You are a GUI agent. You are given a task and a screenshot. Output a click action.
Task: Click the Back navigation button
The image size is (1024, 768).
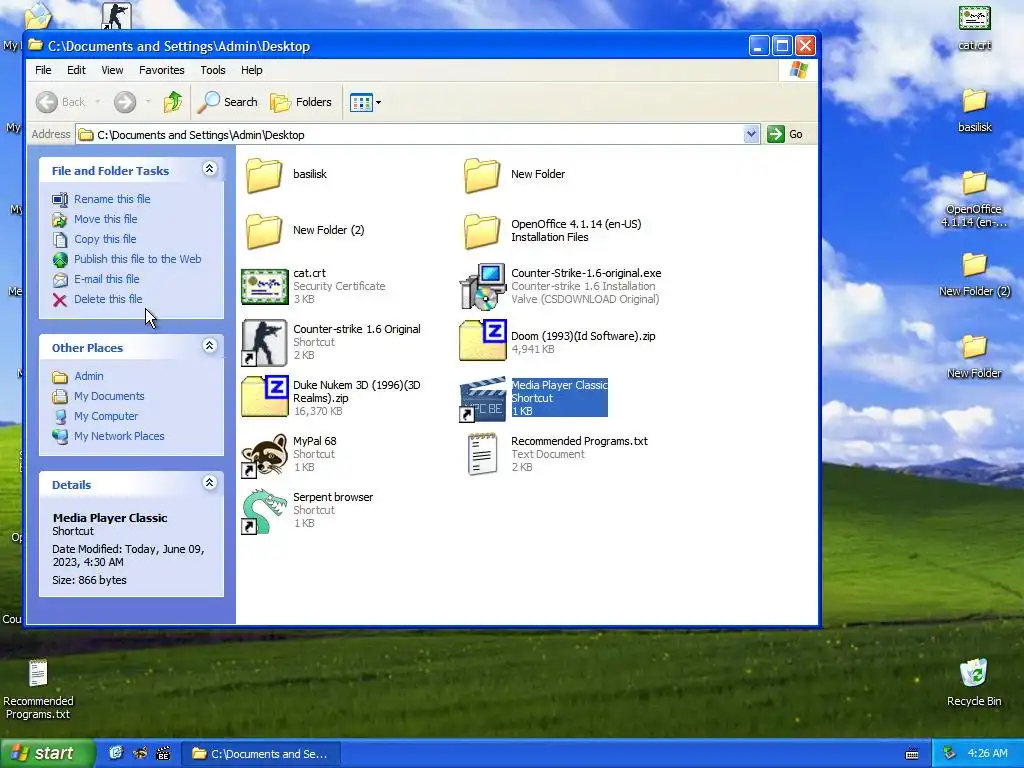click(60, 102)
